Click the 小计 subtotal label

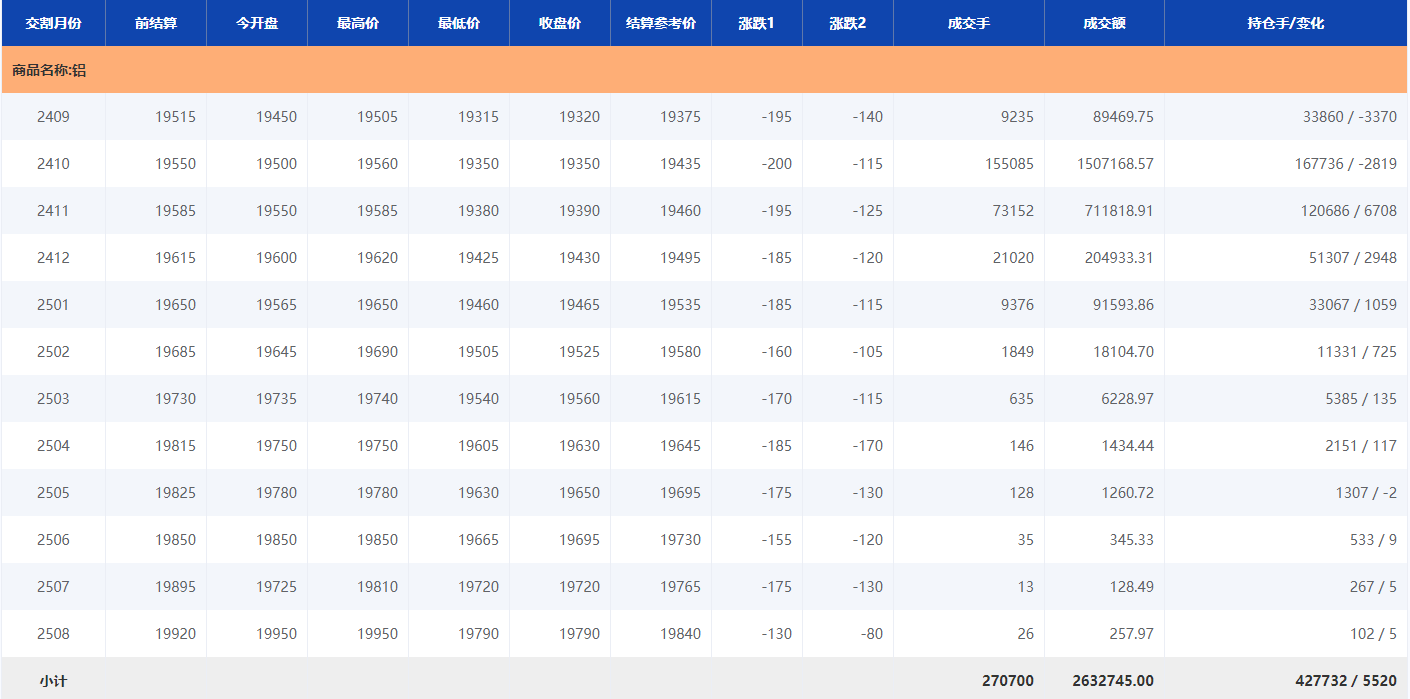coord(53,681)
